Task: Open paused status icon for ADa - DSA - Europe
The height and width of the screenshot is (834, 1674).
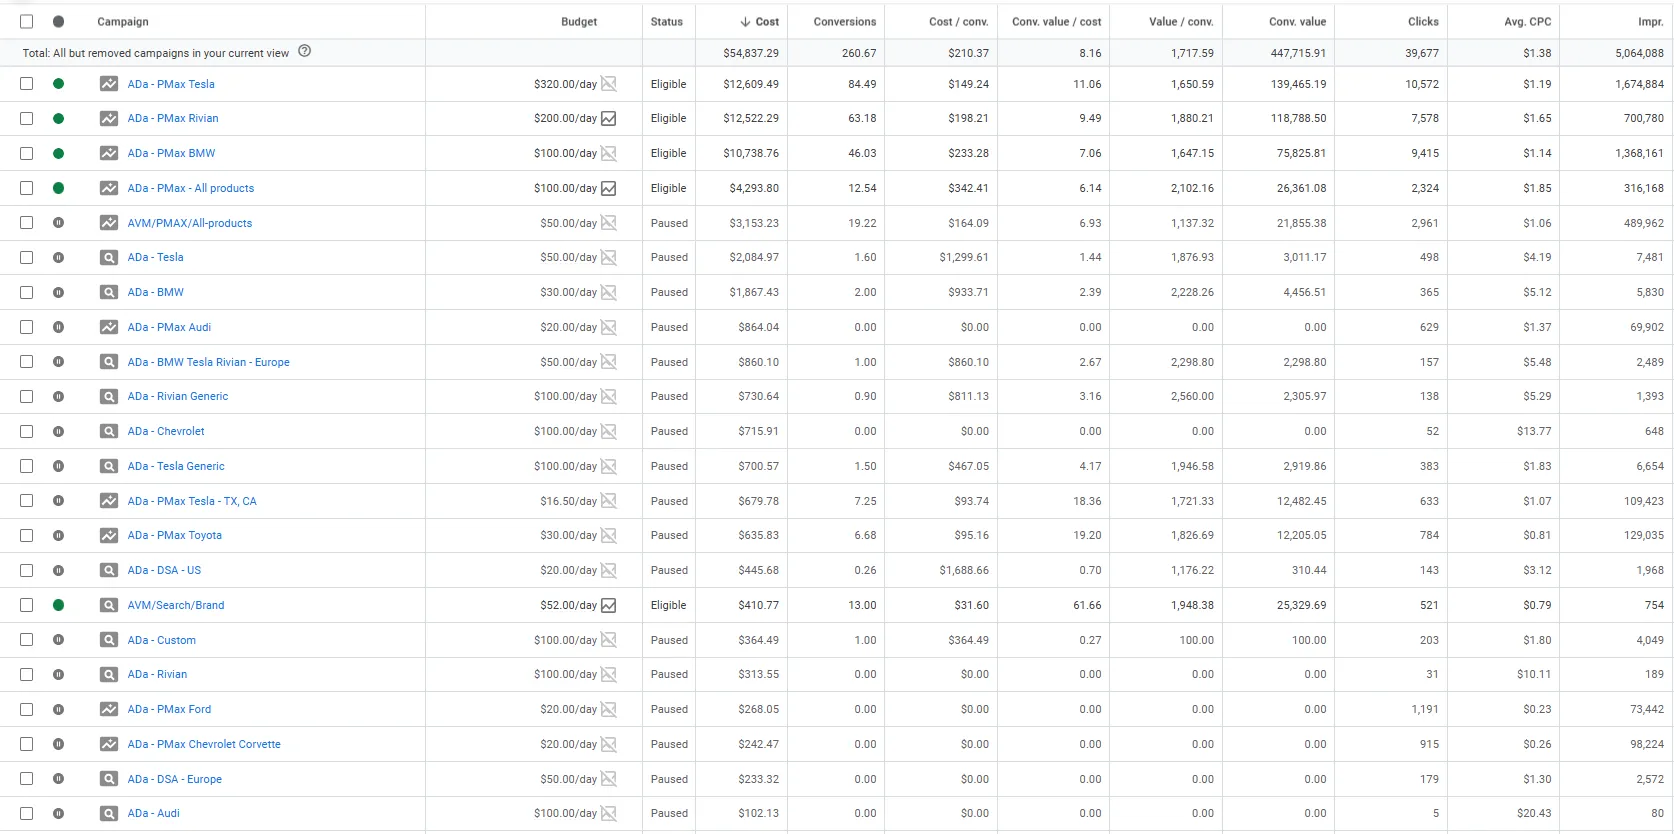Action: coord(59,779)
